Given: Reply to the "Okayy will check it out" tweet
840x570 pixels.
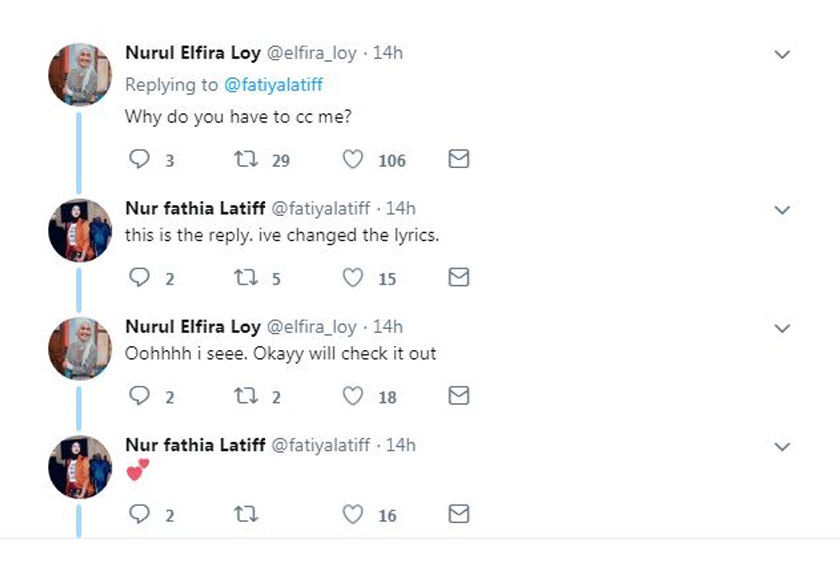Looking at the screenshot, I should [140, 396].
